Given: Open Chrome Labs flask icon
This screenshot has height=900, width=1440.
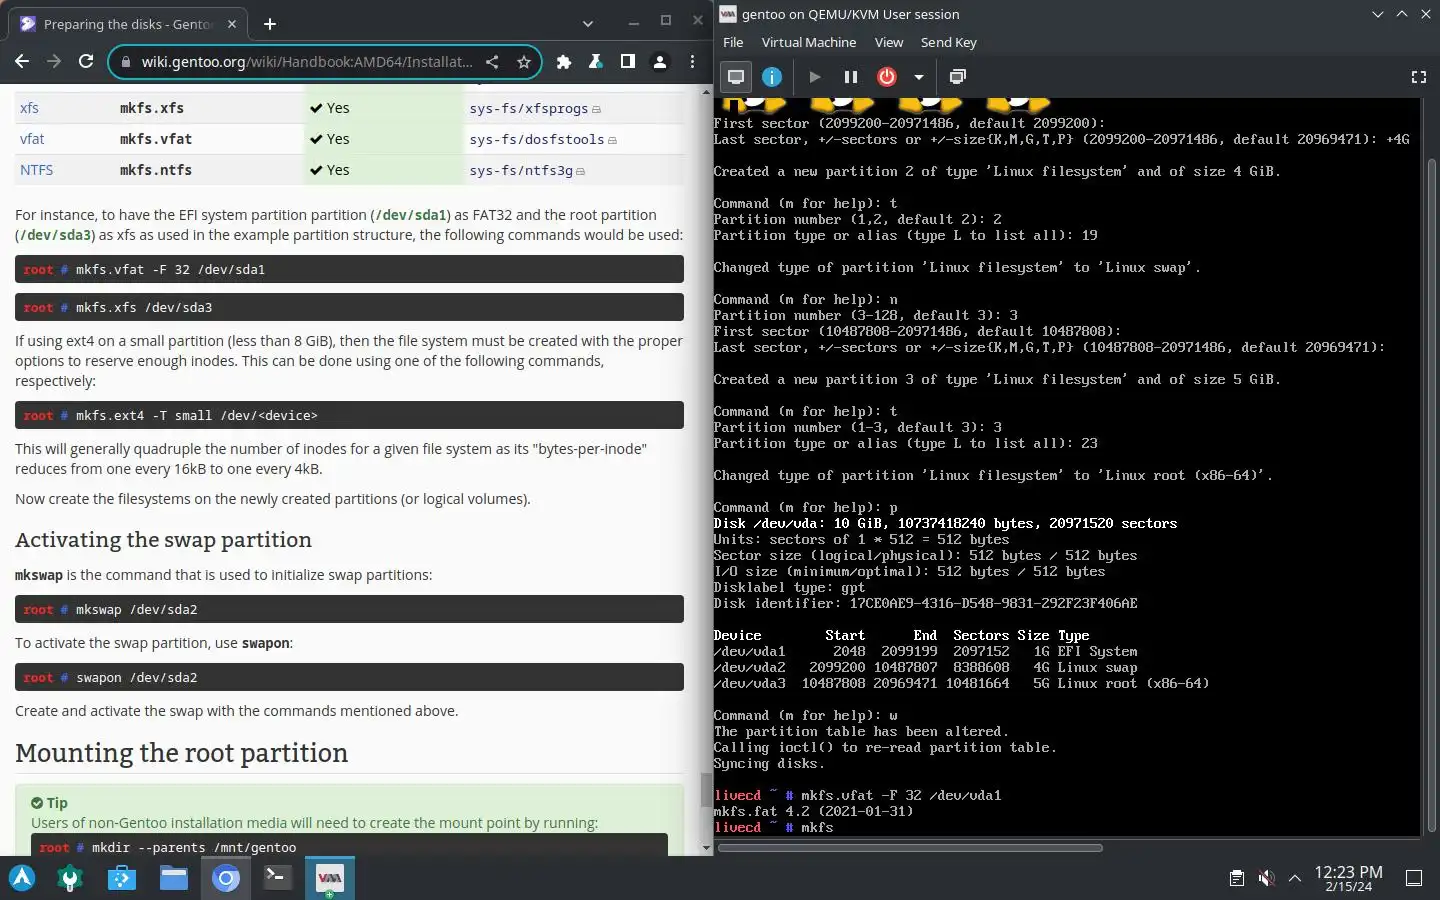Looking at the screenshot, I should [x=596, y=62].
